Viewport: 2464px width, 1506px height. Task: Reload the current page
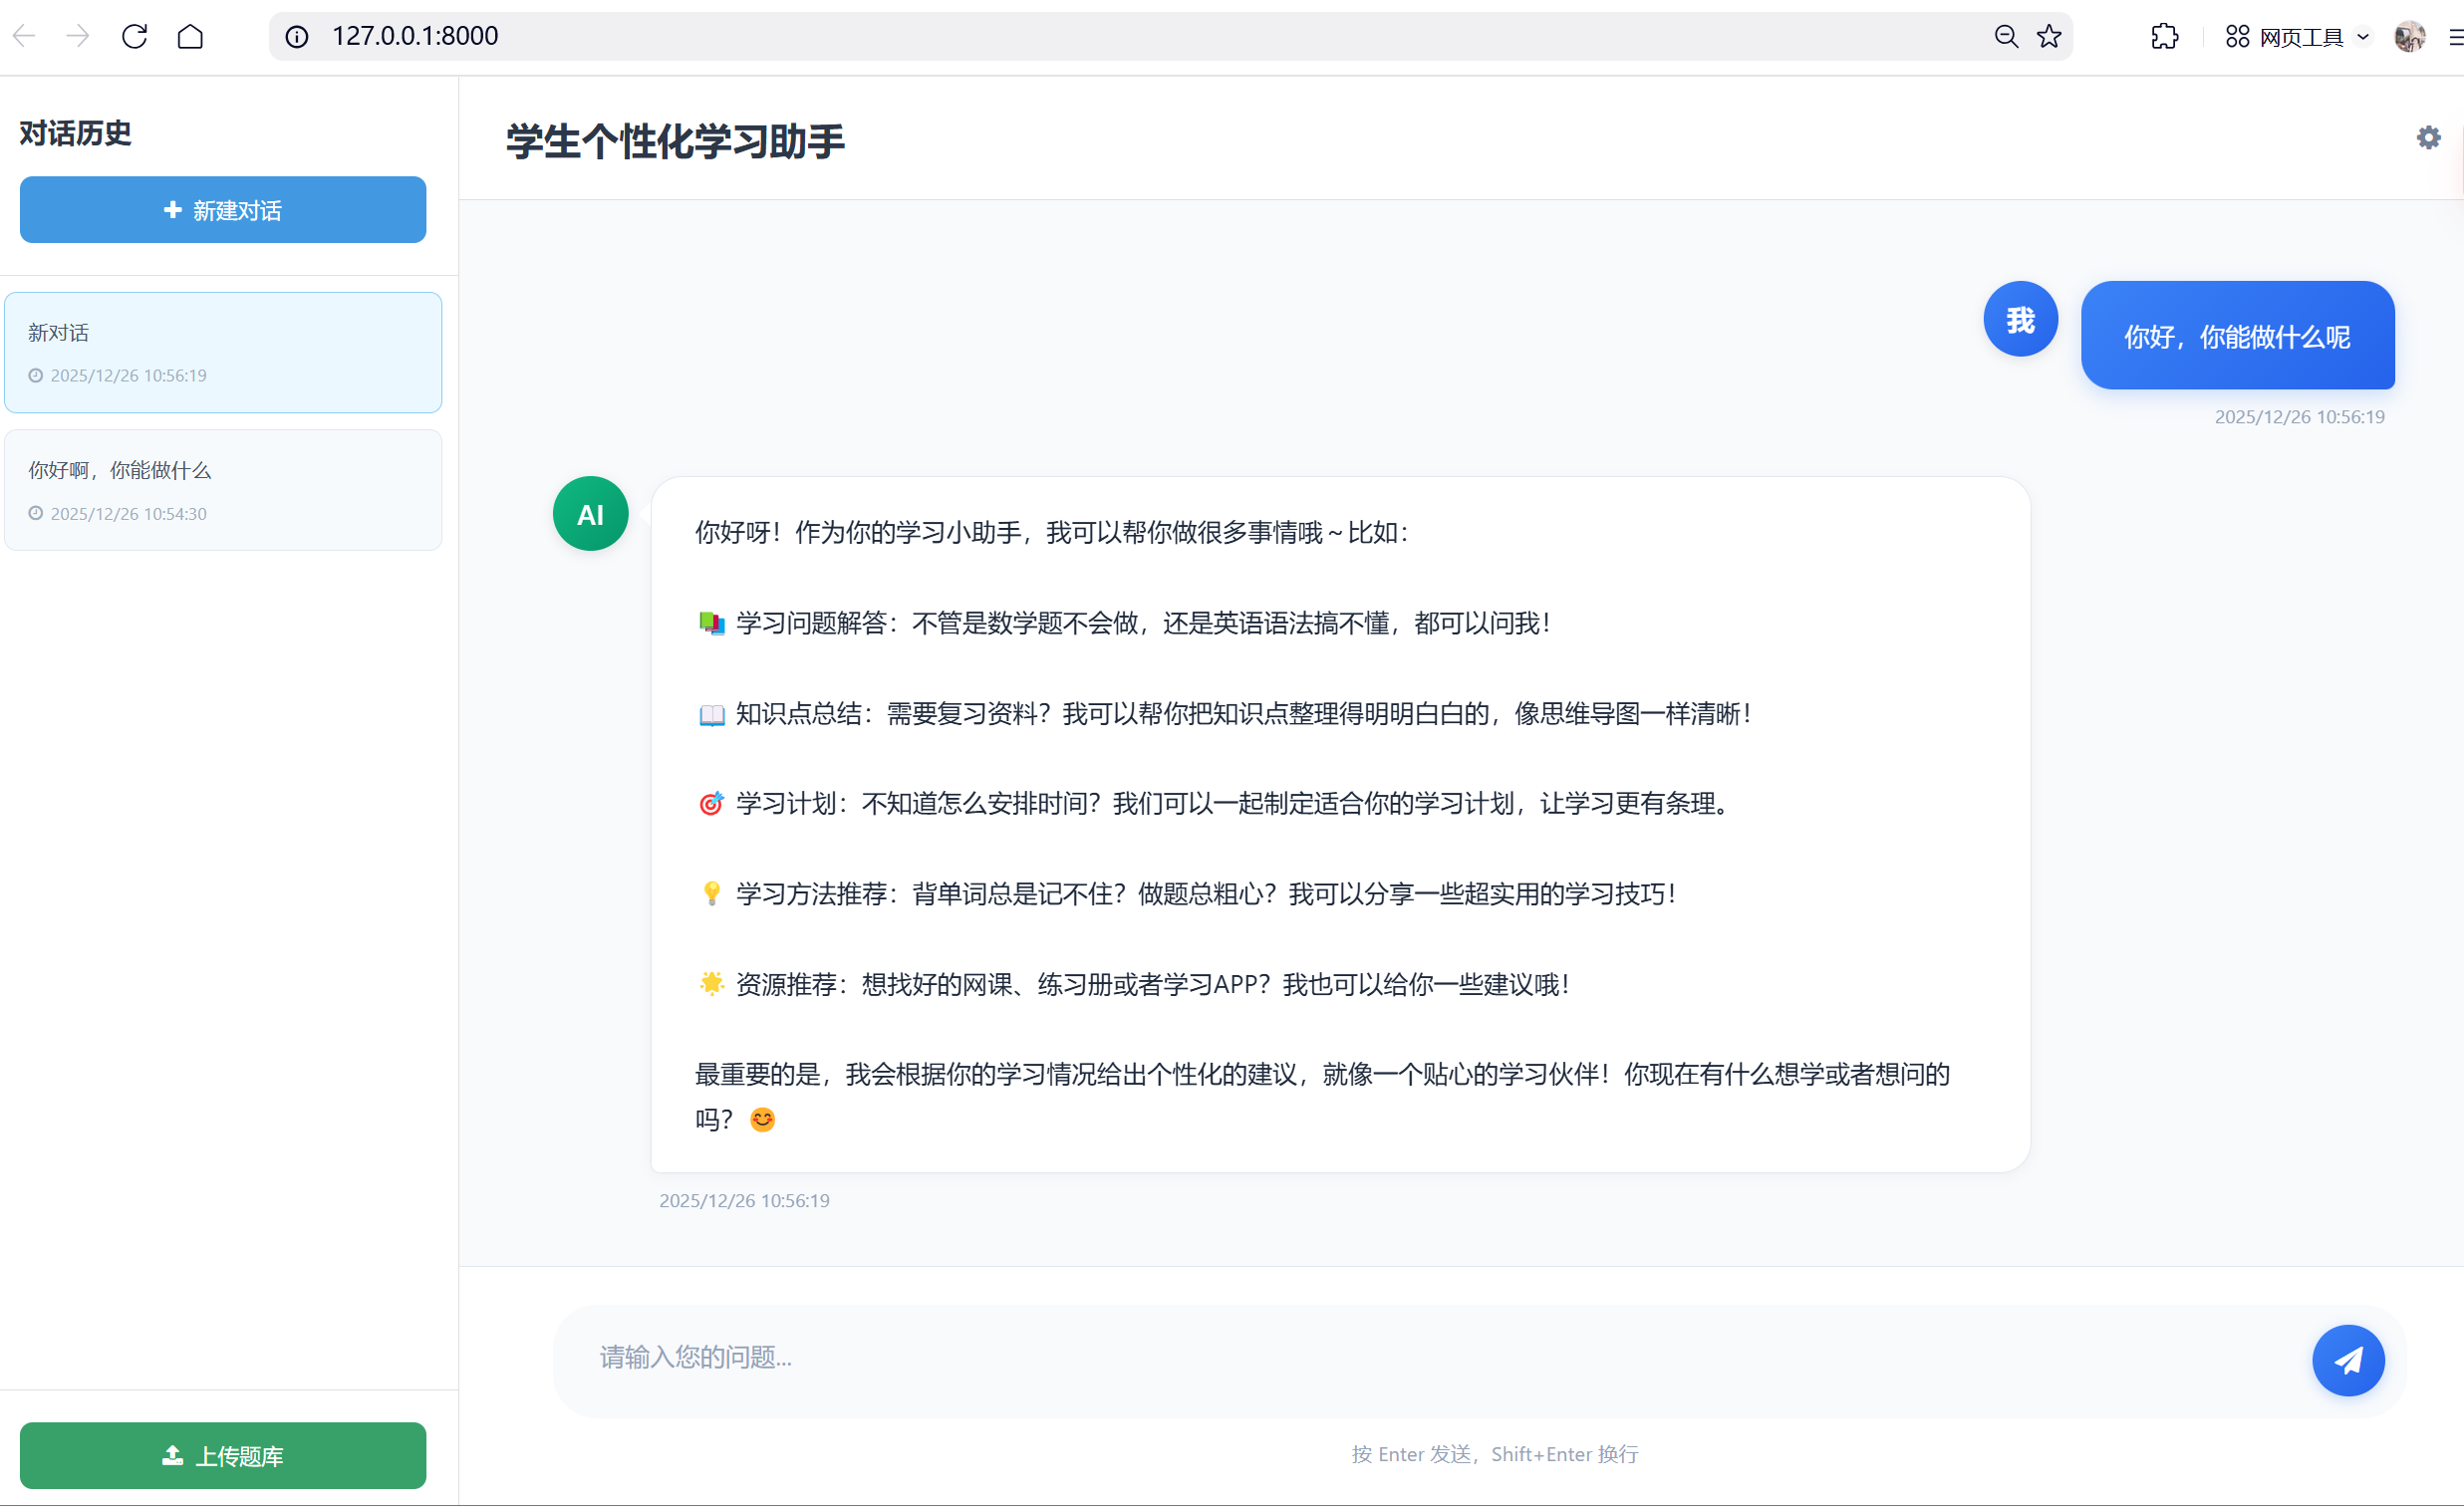point(134,35)
